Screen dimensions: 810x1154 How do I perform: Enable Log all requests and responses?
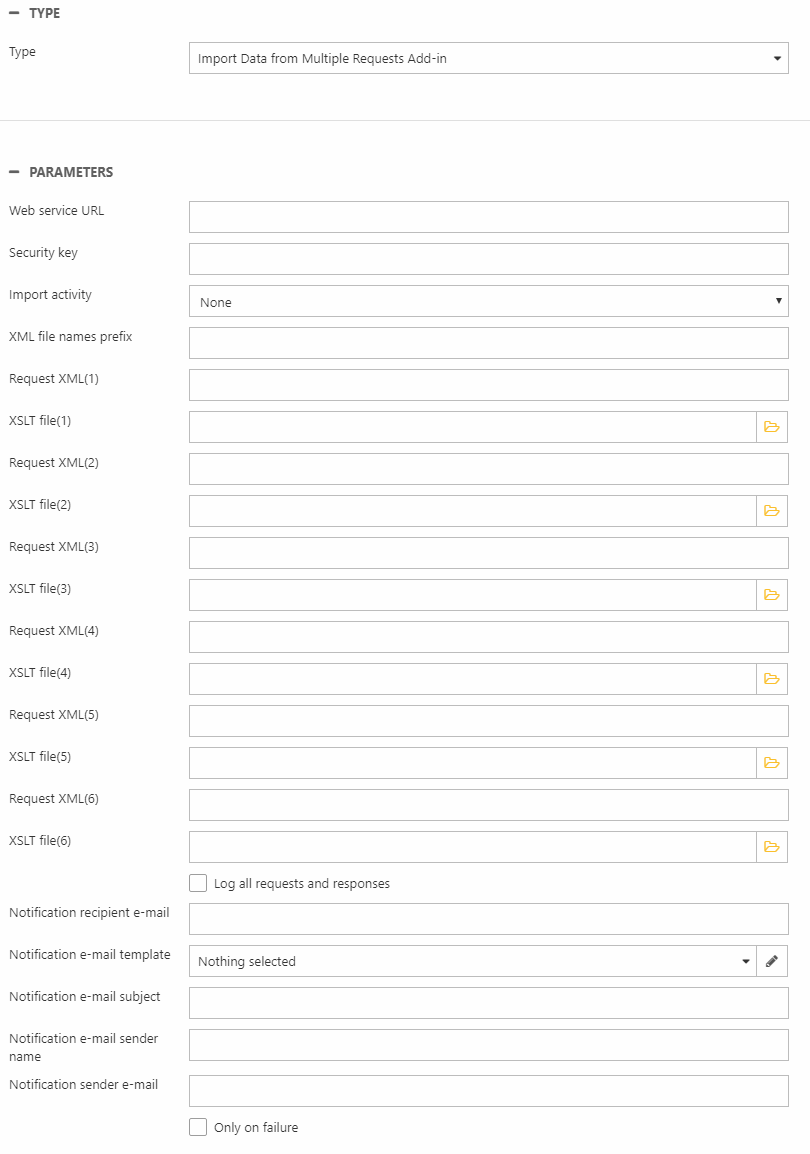coord(198,883)
